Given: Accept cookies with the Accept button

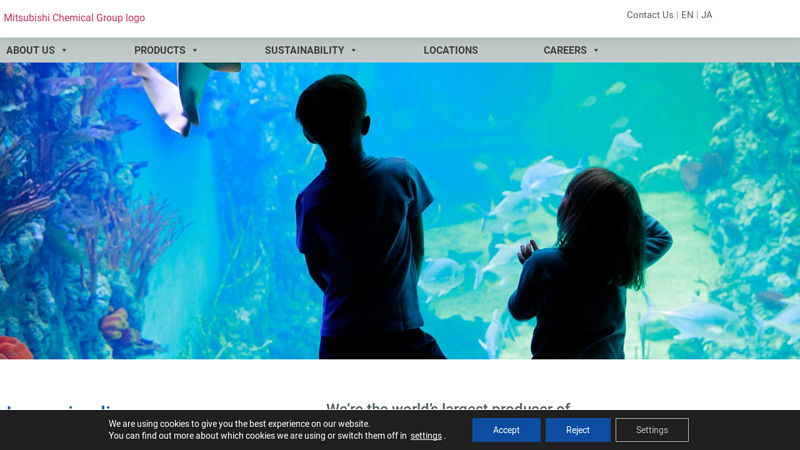Looking at the screenshot, I should click(506, 430).
